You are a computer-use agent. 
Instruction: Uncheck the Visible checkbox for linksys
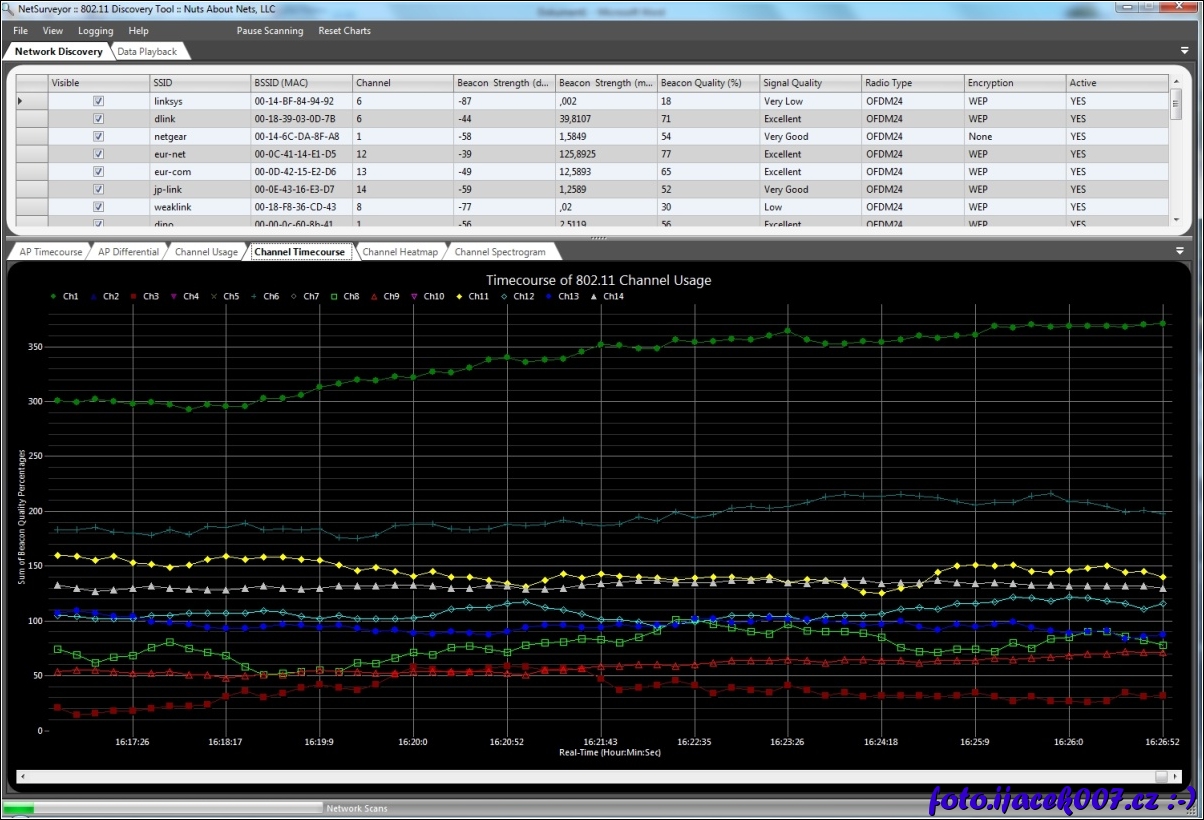tap(98, 101)
